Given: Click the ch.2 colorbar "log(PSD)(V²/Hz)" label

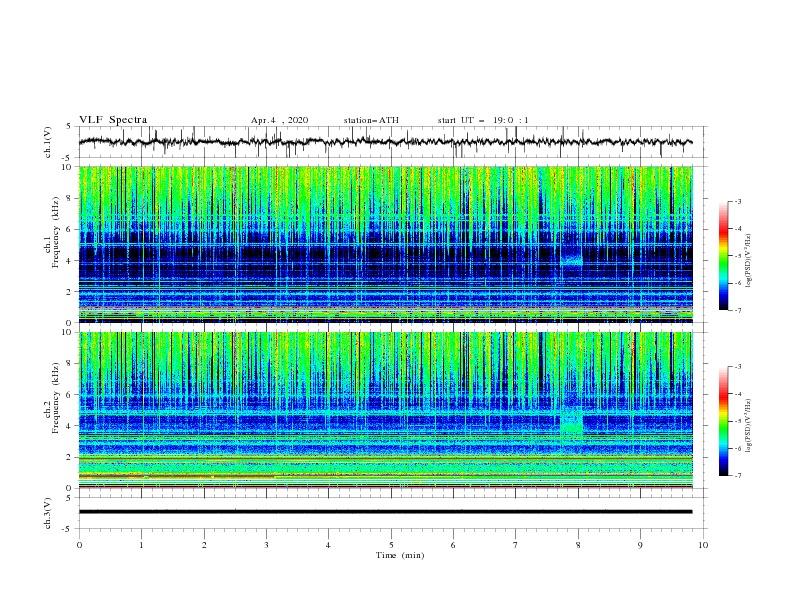Looking at the screenshot, I should tap(749, 425).
